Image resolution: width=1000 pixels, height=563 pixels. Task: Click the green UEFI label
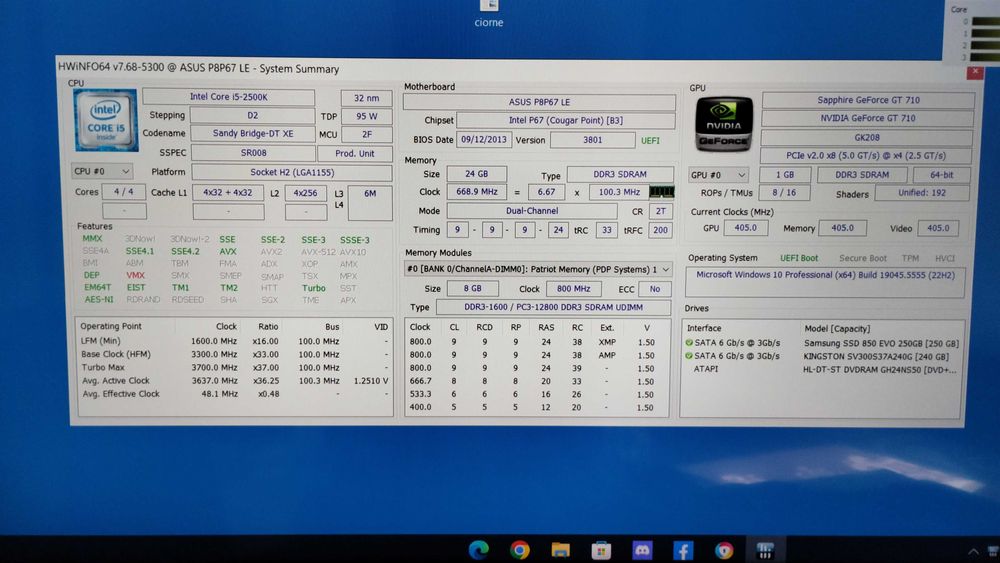[x=650, y=141]
